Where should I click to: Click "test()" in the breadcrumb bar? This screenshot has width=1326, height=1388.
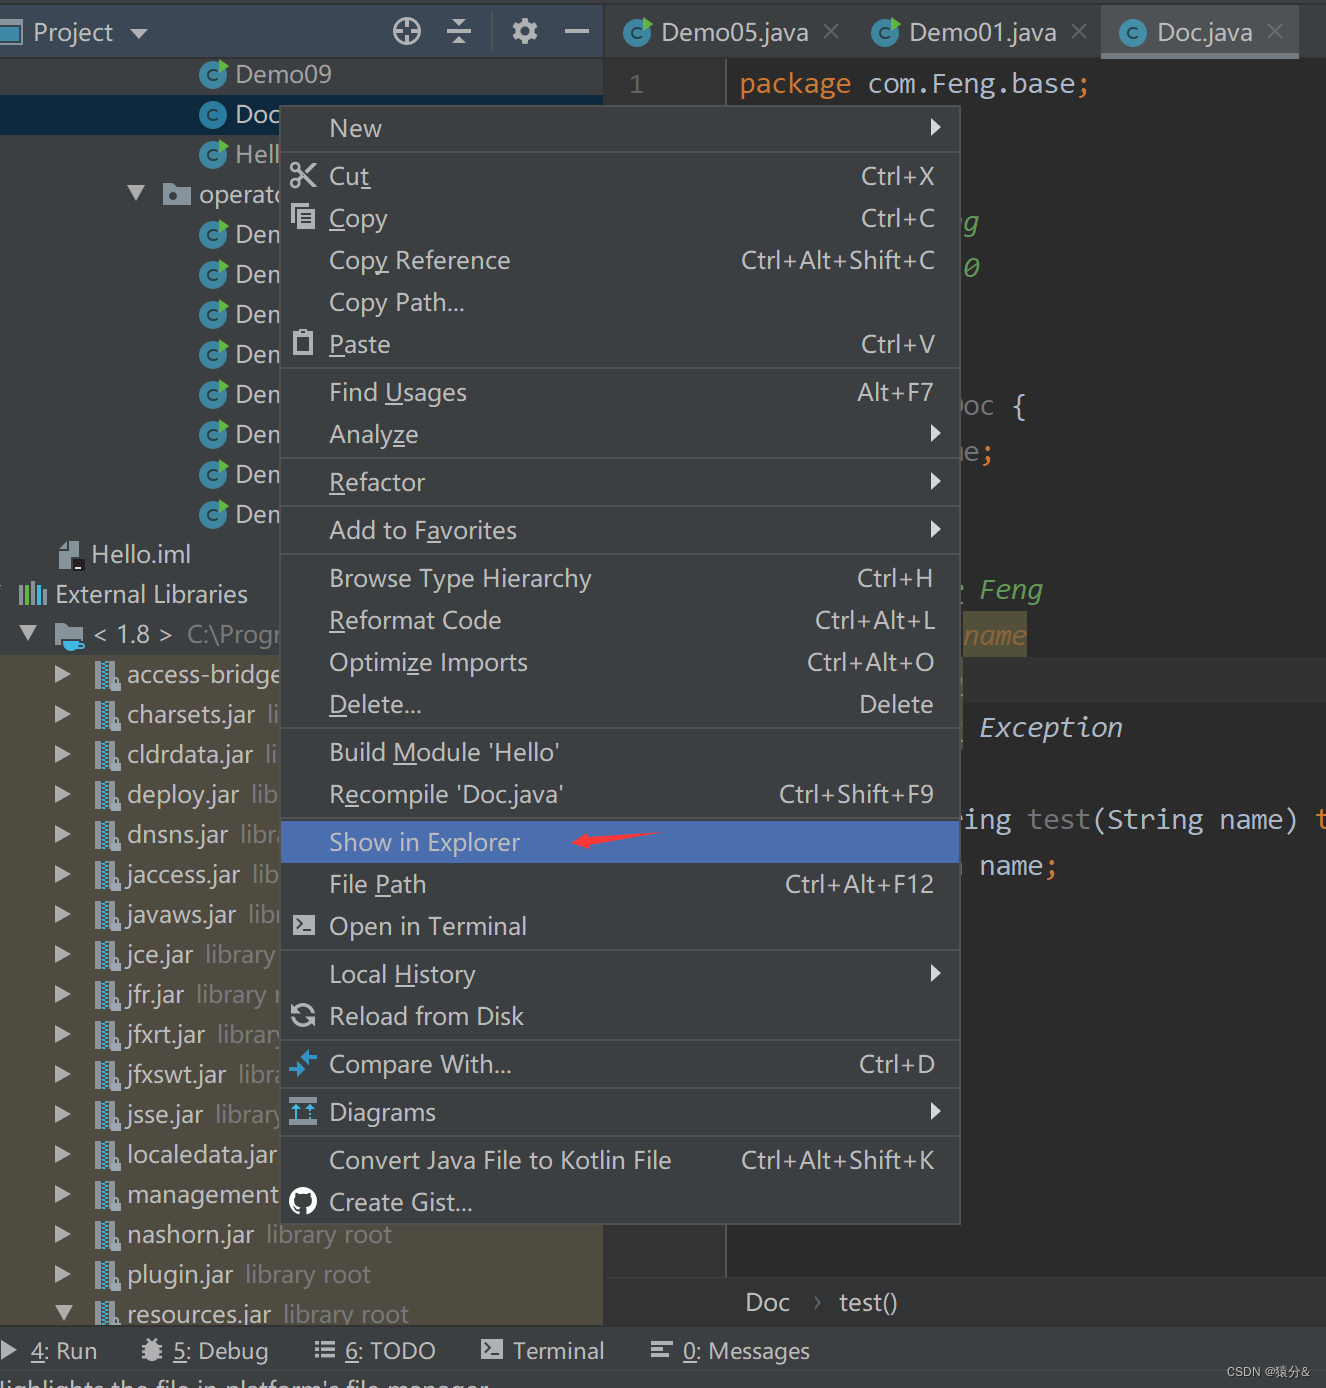pos(866,1301)
